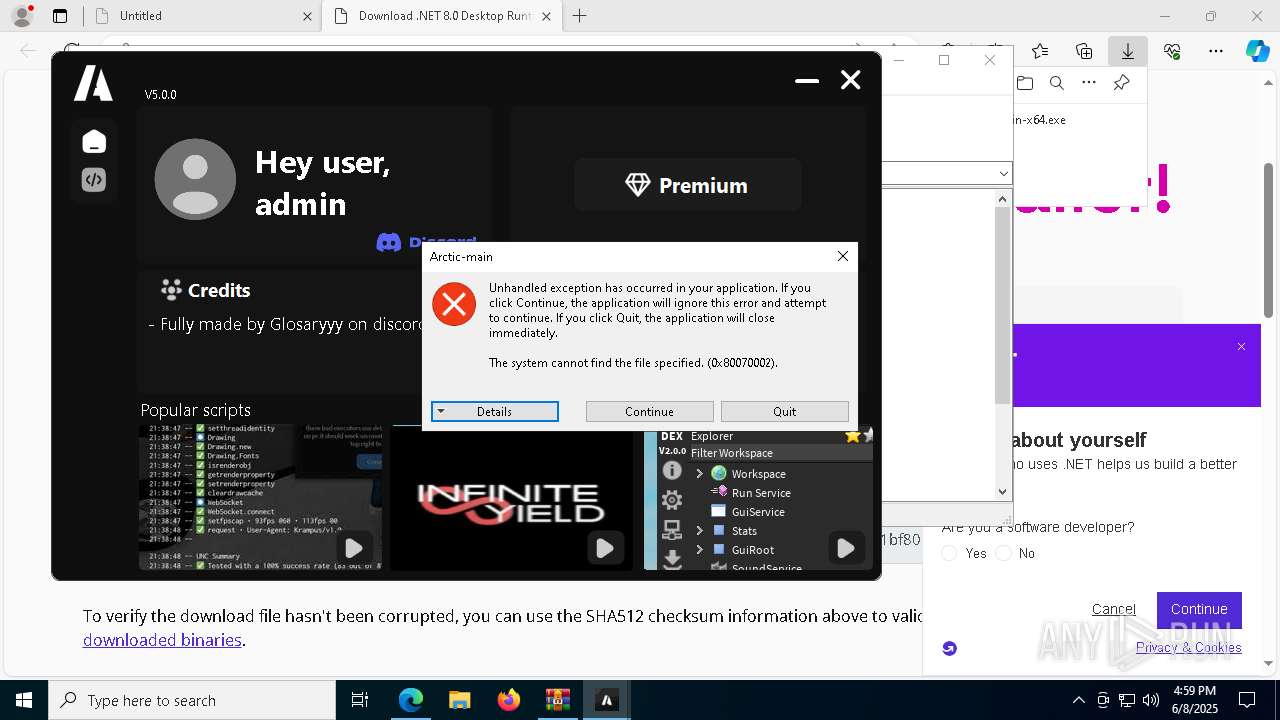Open more options in downloads panel
The height and width of the screenshot is (720, 1280).
coord(1089,83)
